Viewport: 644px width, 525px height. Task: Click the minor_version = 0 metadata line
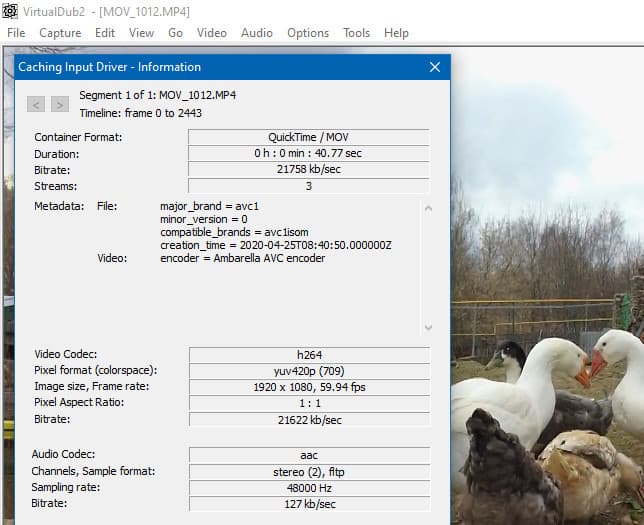pyautogui.click(x=204, y=219)
